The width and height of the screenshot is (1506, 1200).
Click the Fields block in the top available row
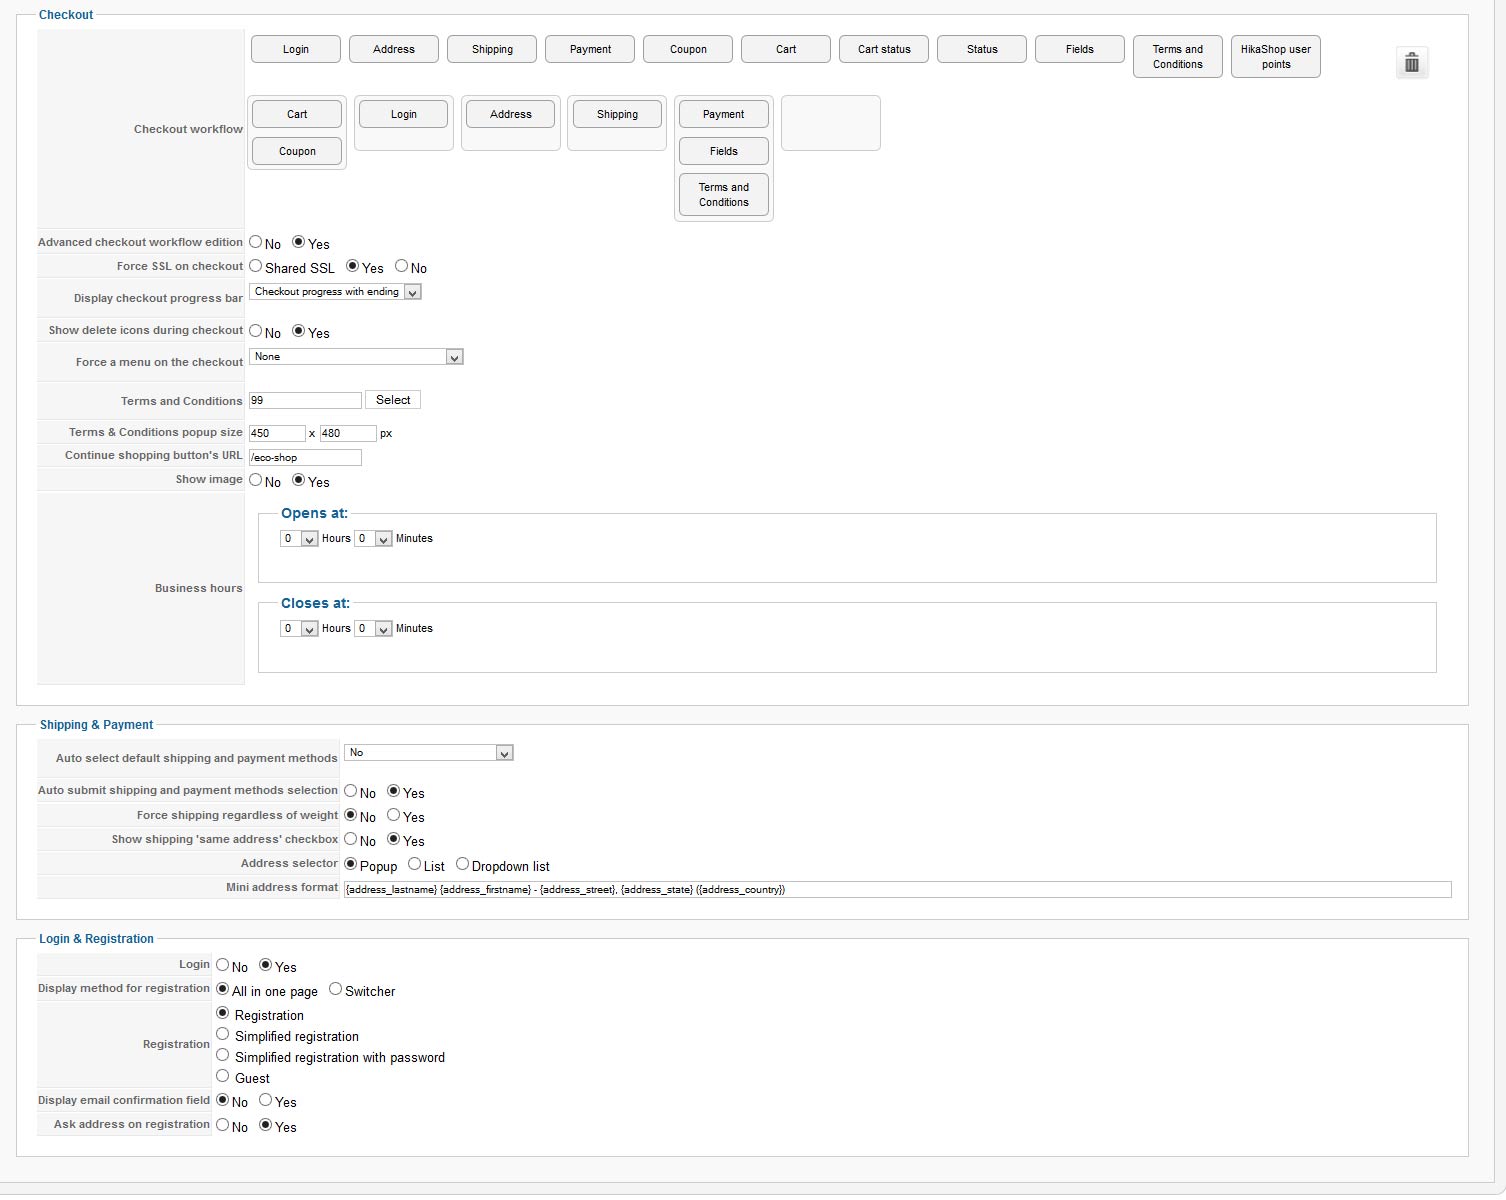pos(1080,49)
